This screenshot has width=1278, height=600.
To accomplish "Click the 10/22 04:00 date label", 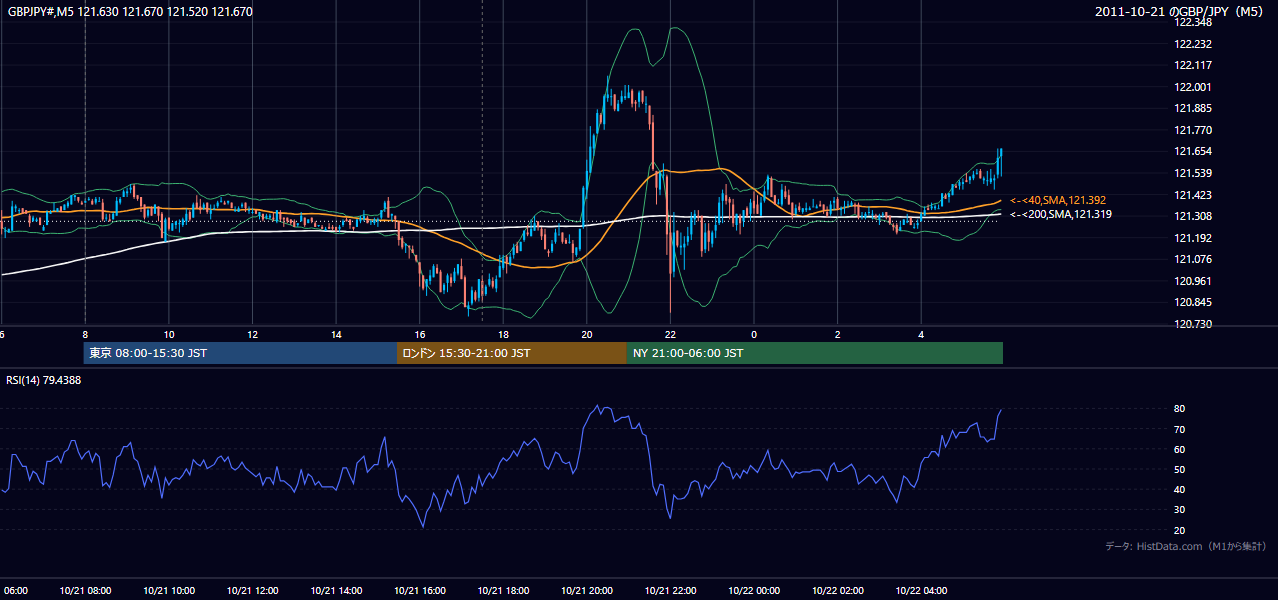I will coord(921,590).
